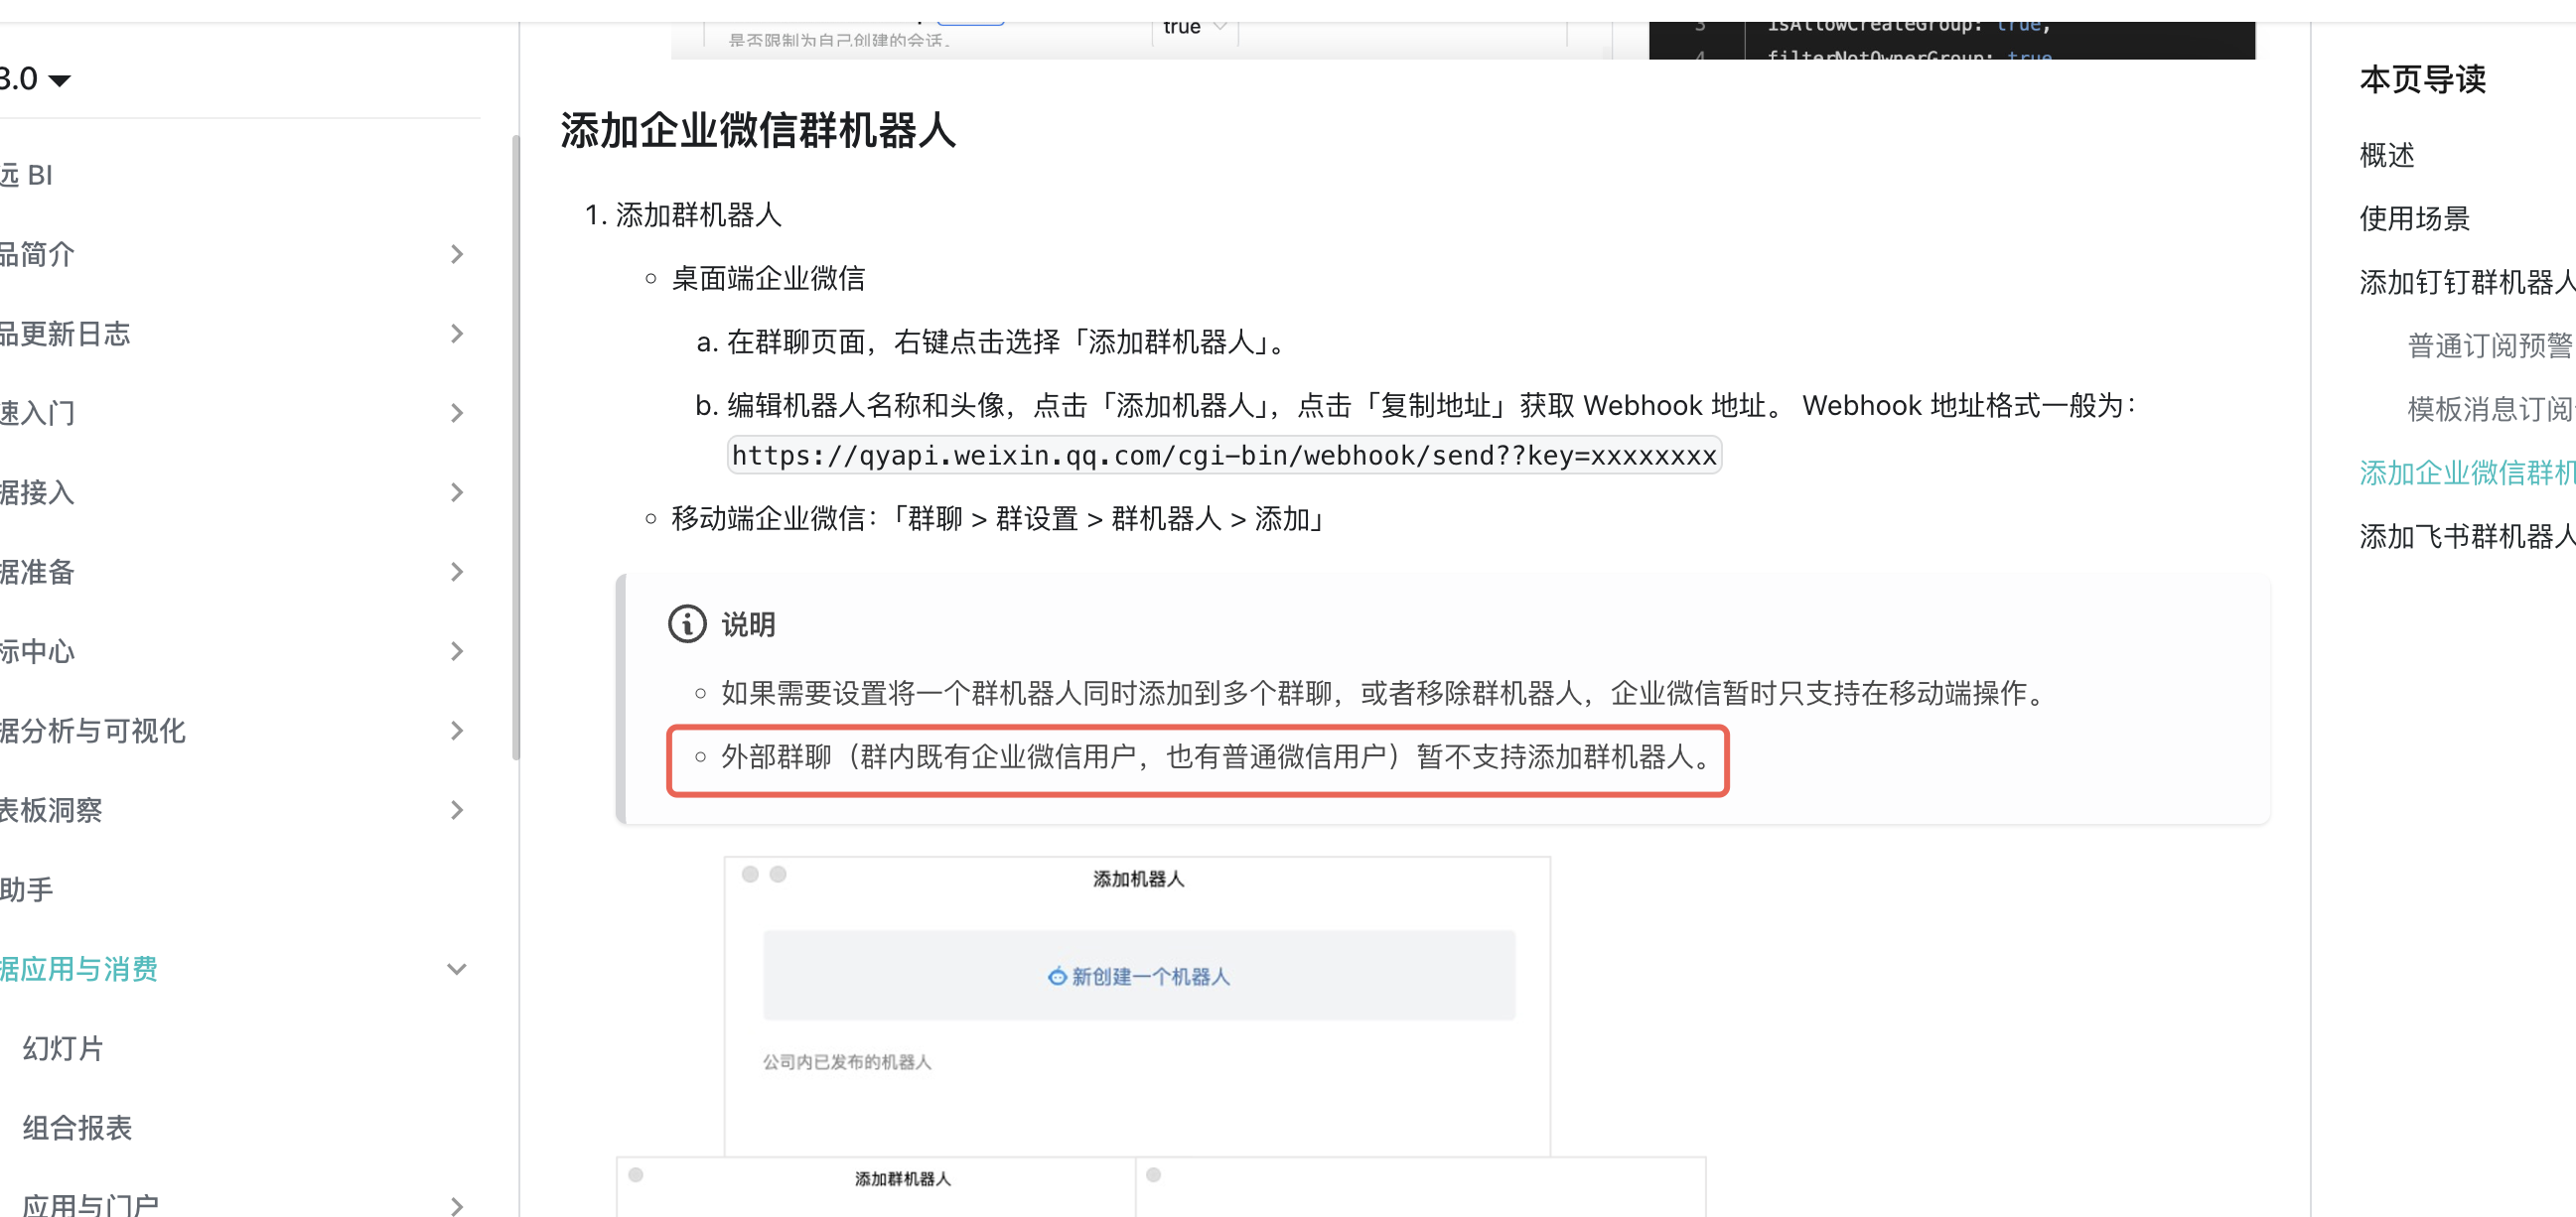Expand the 据分析与可视化 chevron
The width and height of the screenshot is (2576, 1217).
[457, 730]
